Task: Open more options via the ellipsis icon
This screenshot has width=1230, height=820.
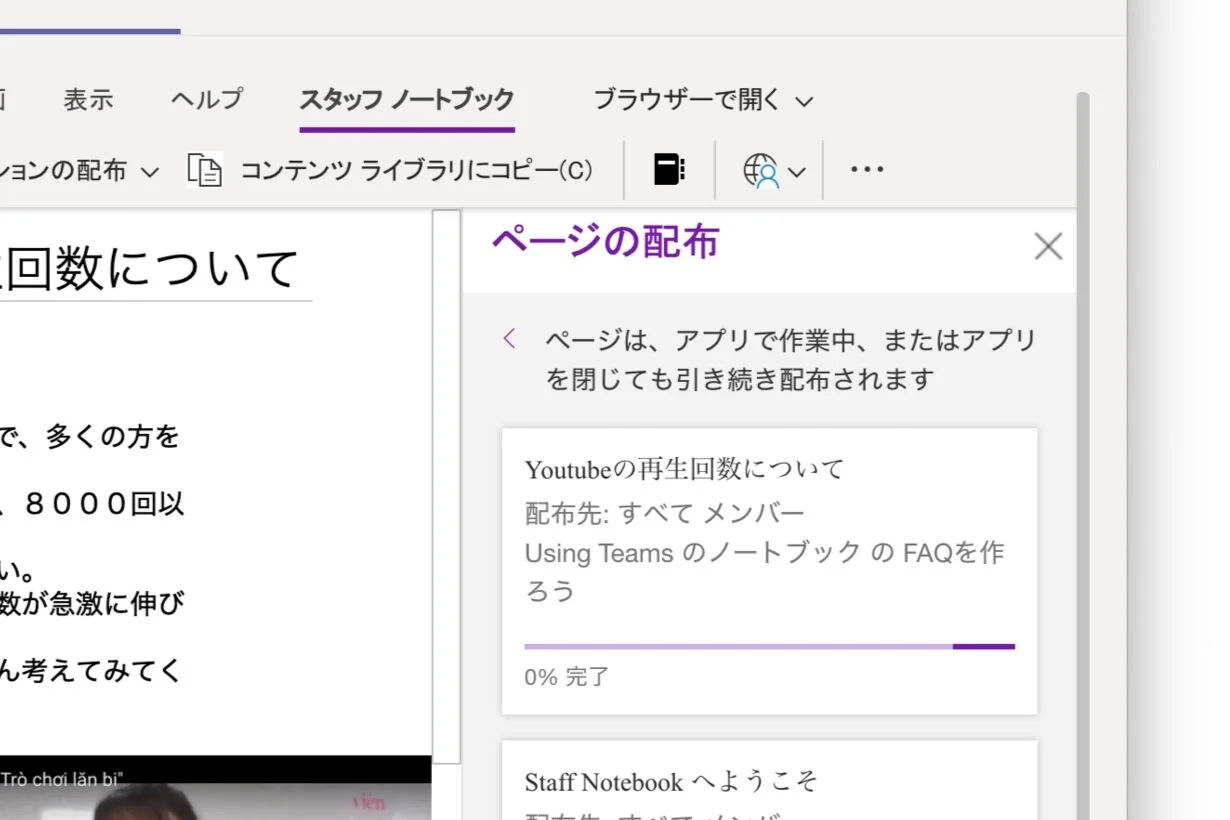Action: tap(866, 170)
